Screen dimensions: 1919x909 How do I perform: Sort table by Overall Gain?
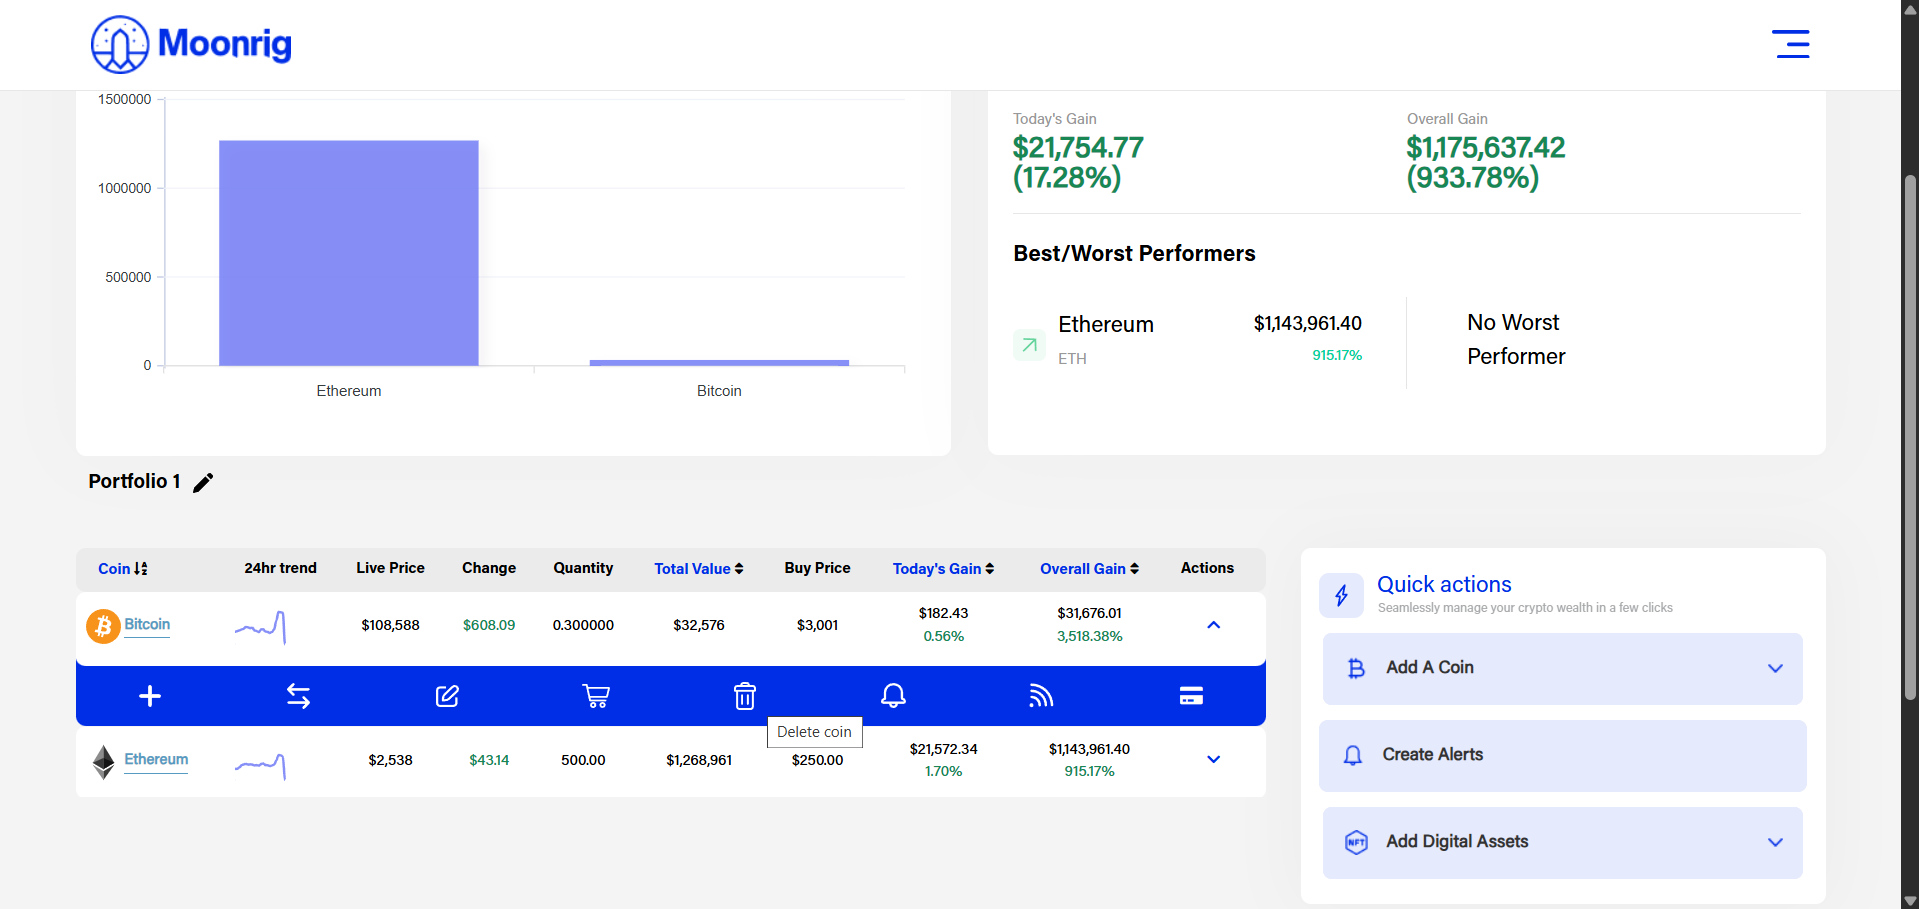[x=1089, y=568]
